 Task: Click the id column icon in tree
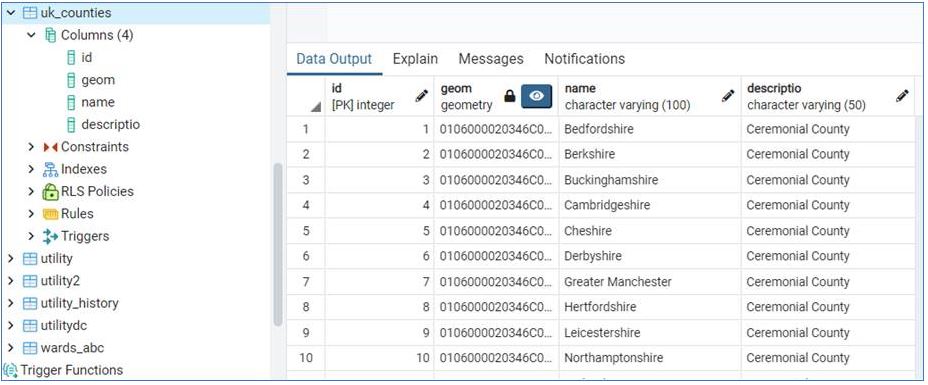click(x=71, y=57)
